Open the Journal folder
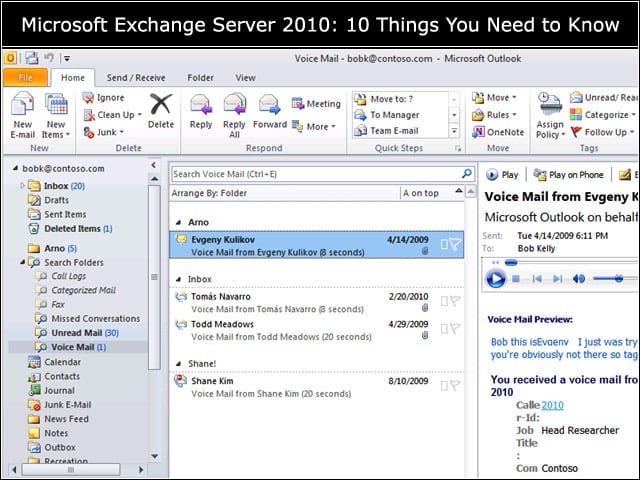Viewport: 640px width, 480px height. coord(51,391)
